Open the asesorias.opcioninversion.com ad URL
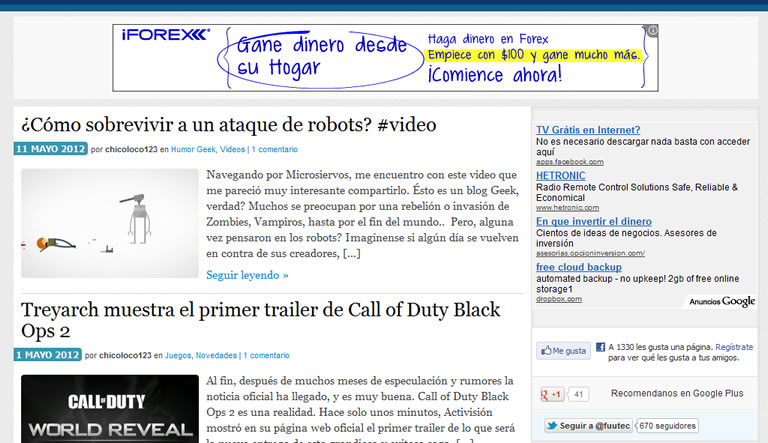Viewport: 768px width, 443px height. 590,253
